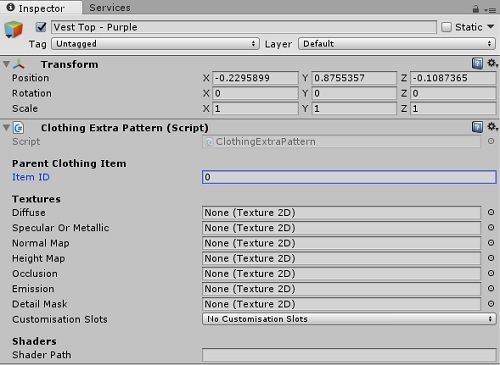
Task: Open object picker for Normal Map
Action: pos(491,243)
